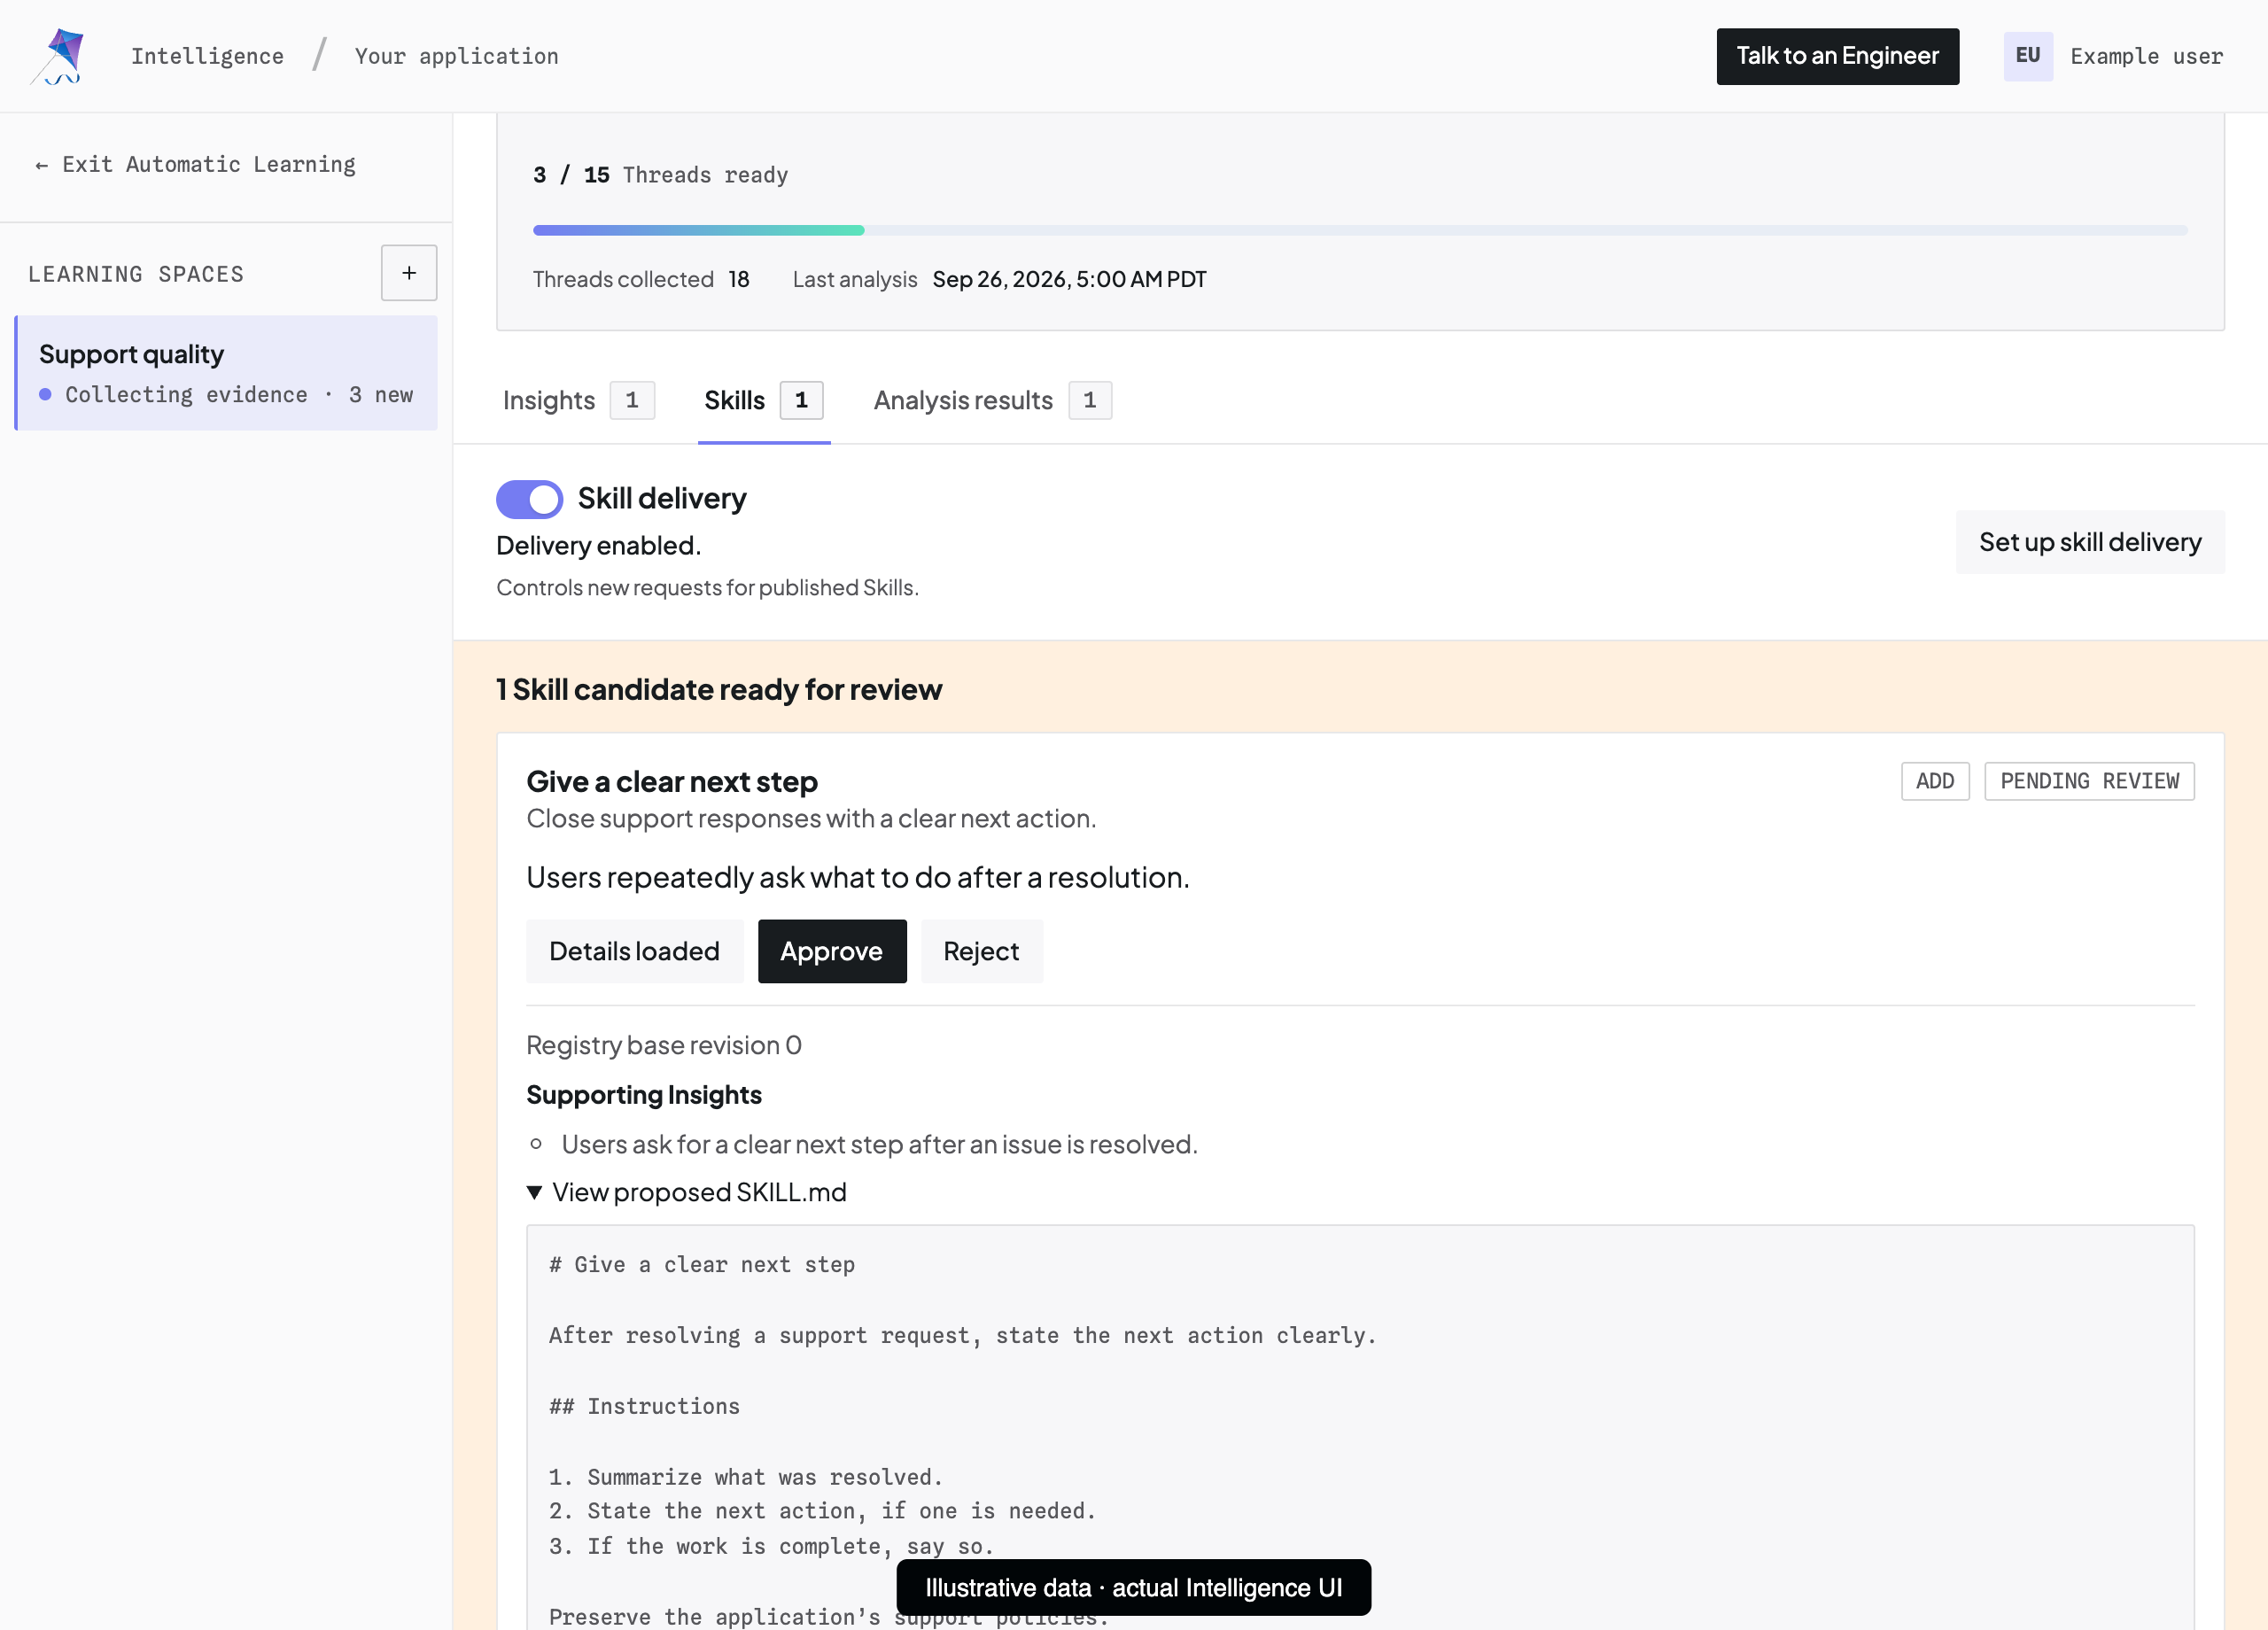Click the PENDING REVIEW badge

pyautogui.click(x=2089, y=781)
